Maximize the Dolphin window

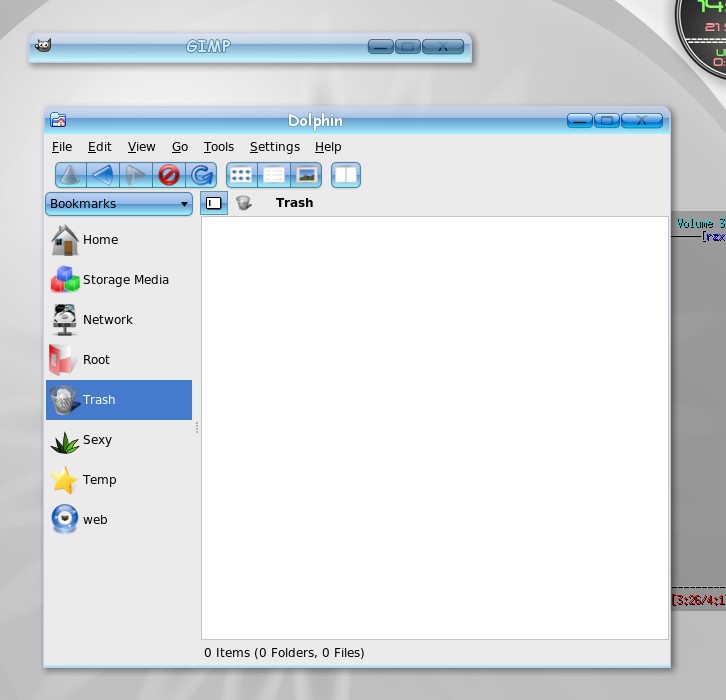coord(607,121)
